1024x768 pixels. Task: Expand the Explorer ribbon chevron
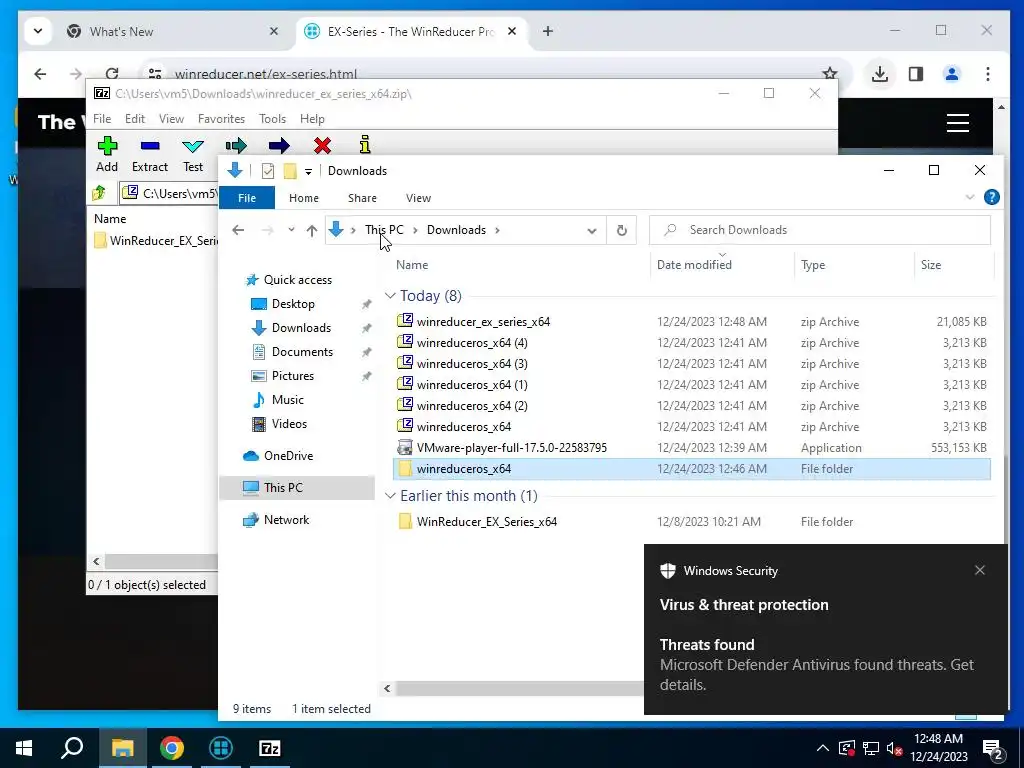click(970, 197)
